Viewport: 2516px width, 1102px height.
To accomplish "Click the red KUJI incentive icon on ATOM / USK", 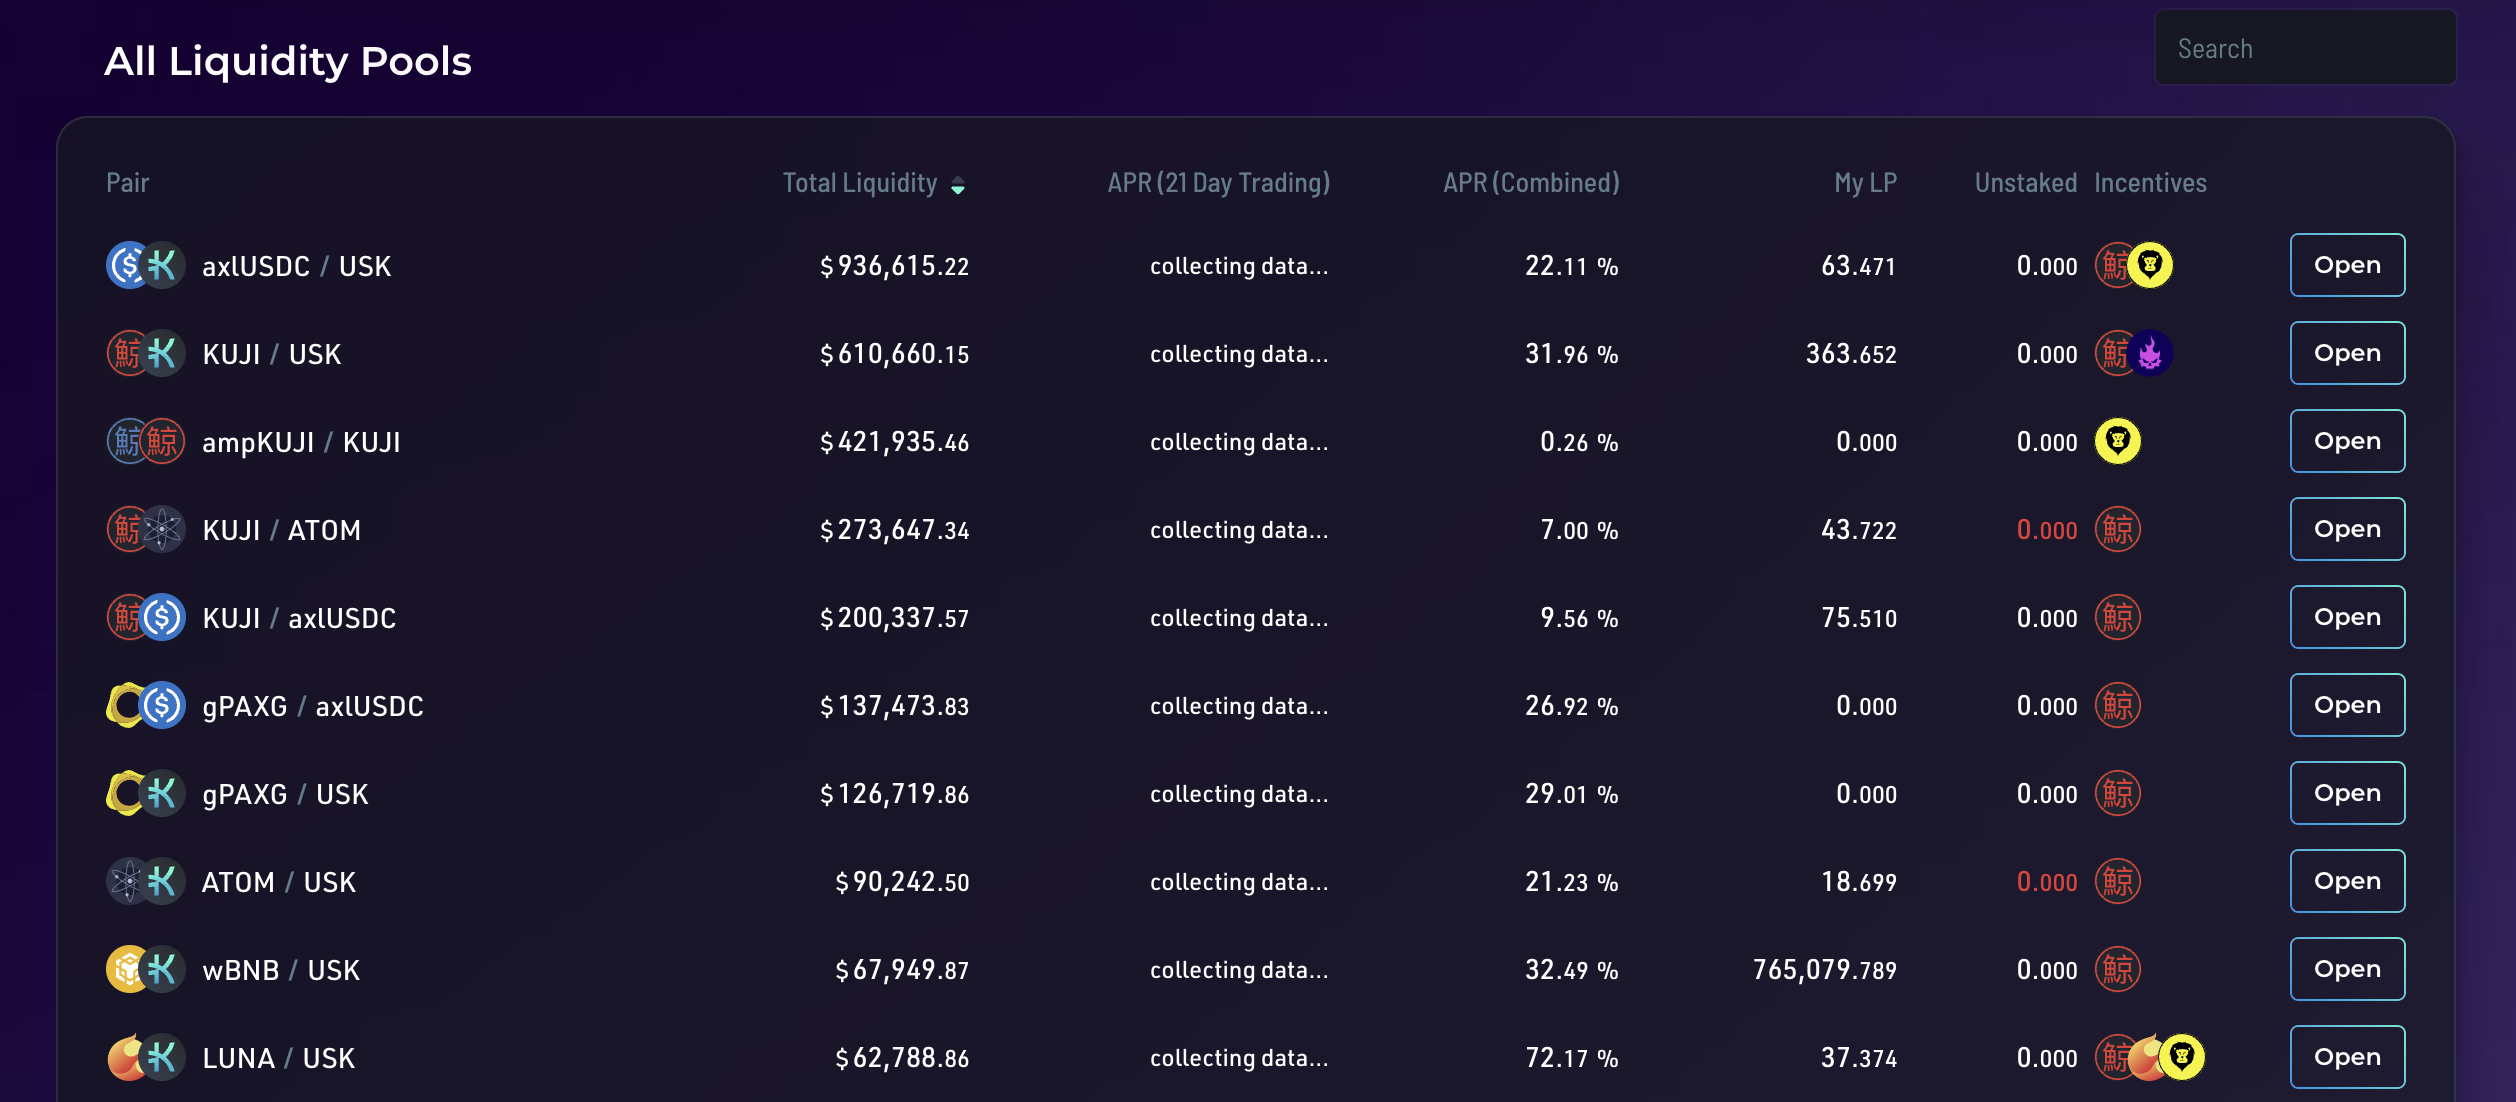I will 2117,882.
